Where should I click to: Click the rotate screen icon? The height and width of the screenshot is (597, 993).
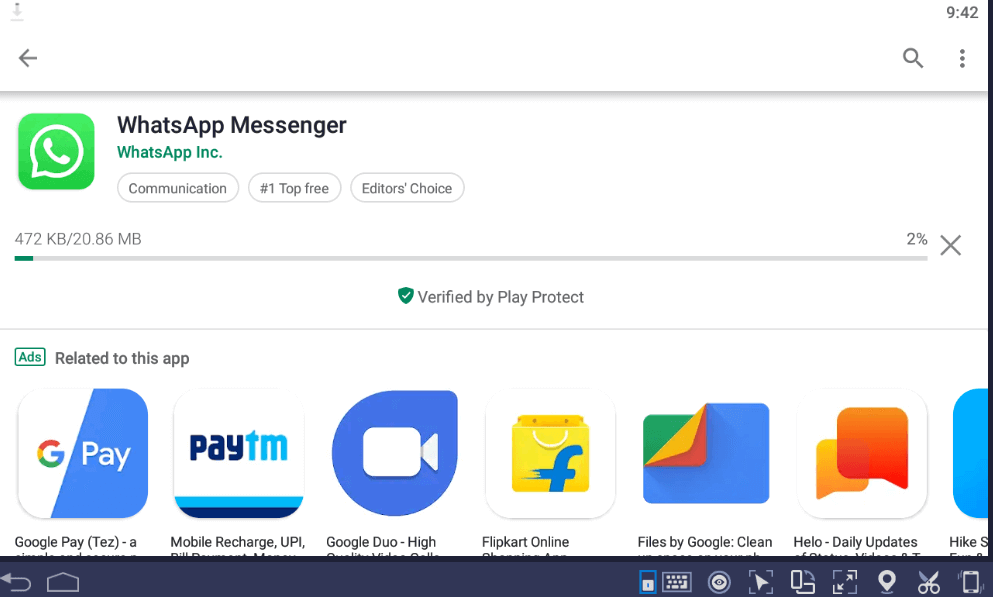click(802, 582)
